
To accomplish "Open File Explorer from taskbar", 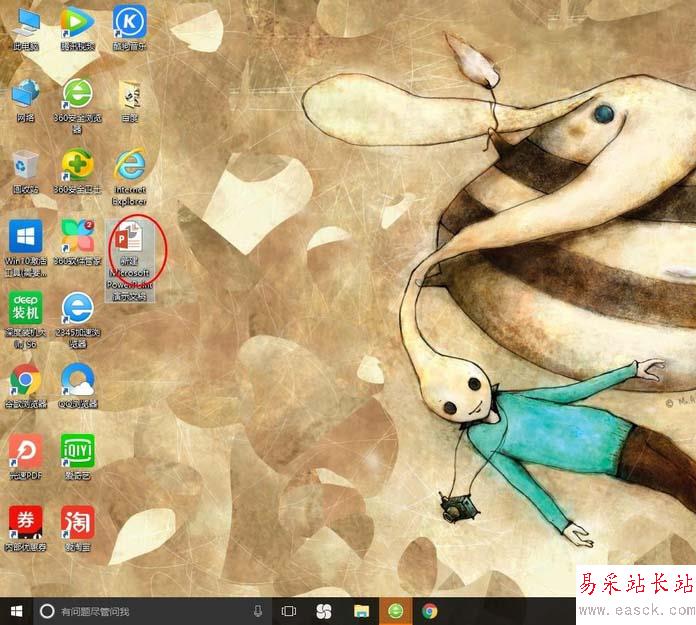I will (361, 612).
